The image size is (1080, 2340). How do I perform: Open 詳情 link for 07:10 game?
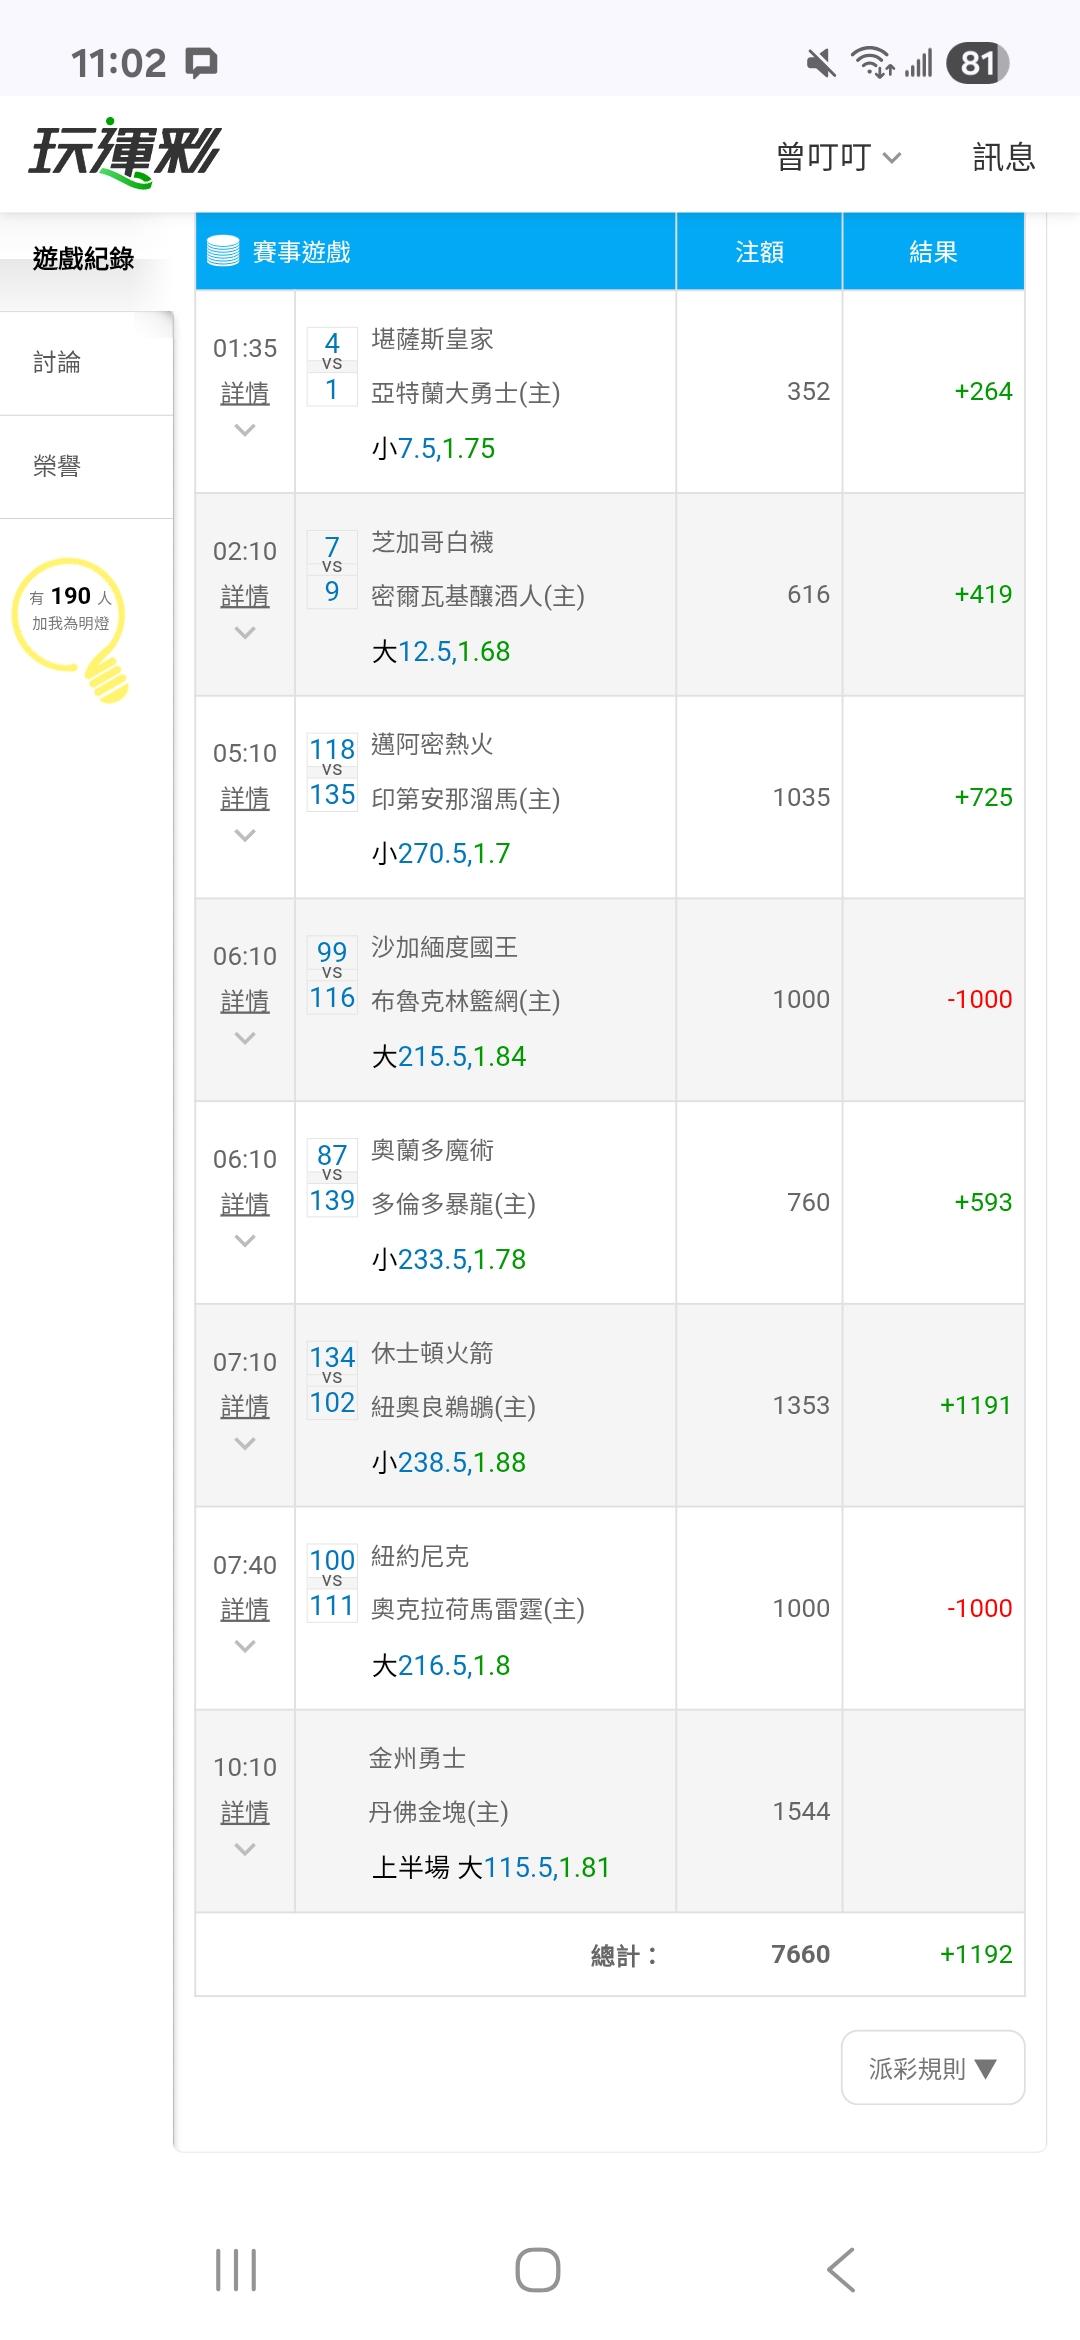[x=245, y=1407]
